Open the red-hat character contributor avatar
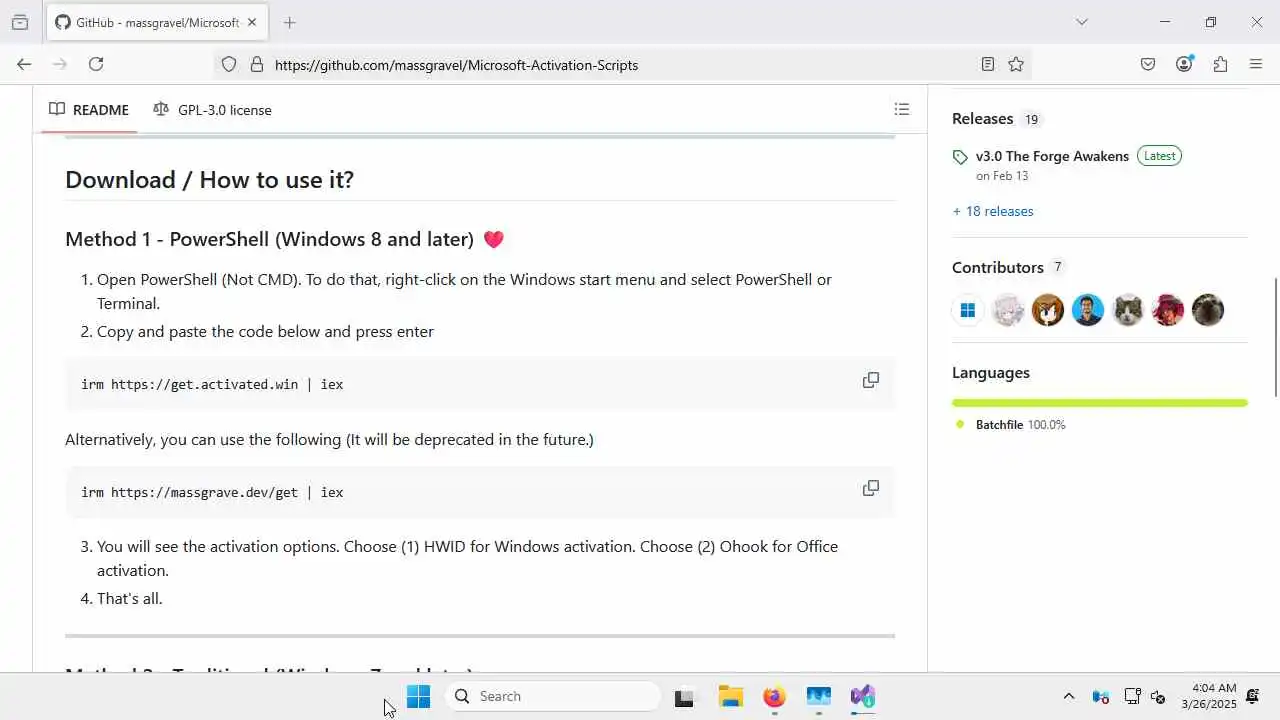 pos(1168,310)
